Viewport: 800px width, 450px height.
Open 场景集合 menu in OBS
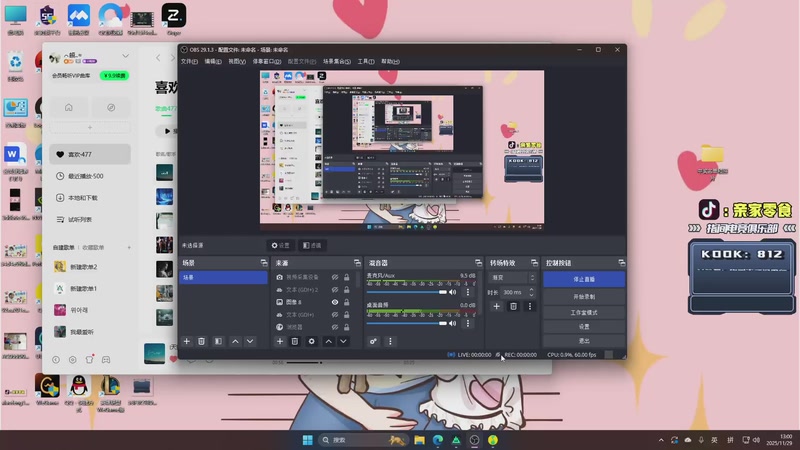(337, 62)
